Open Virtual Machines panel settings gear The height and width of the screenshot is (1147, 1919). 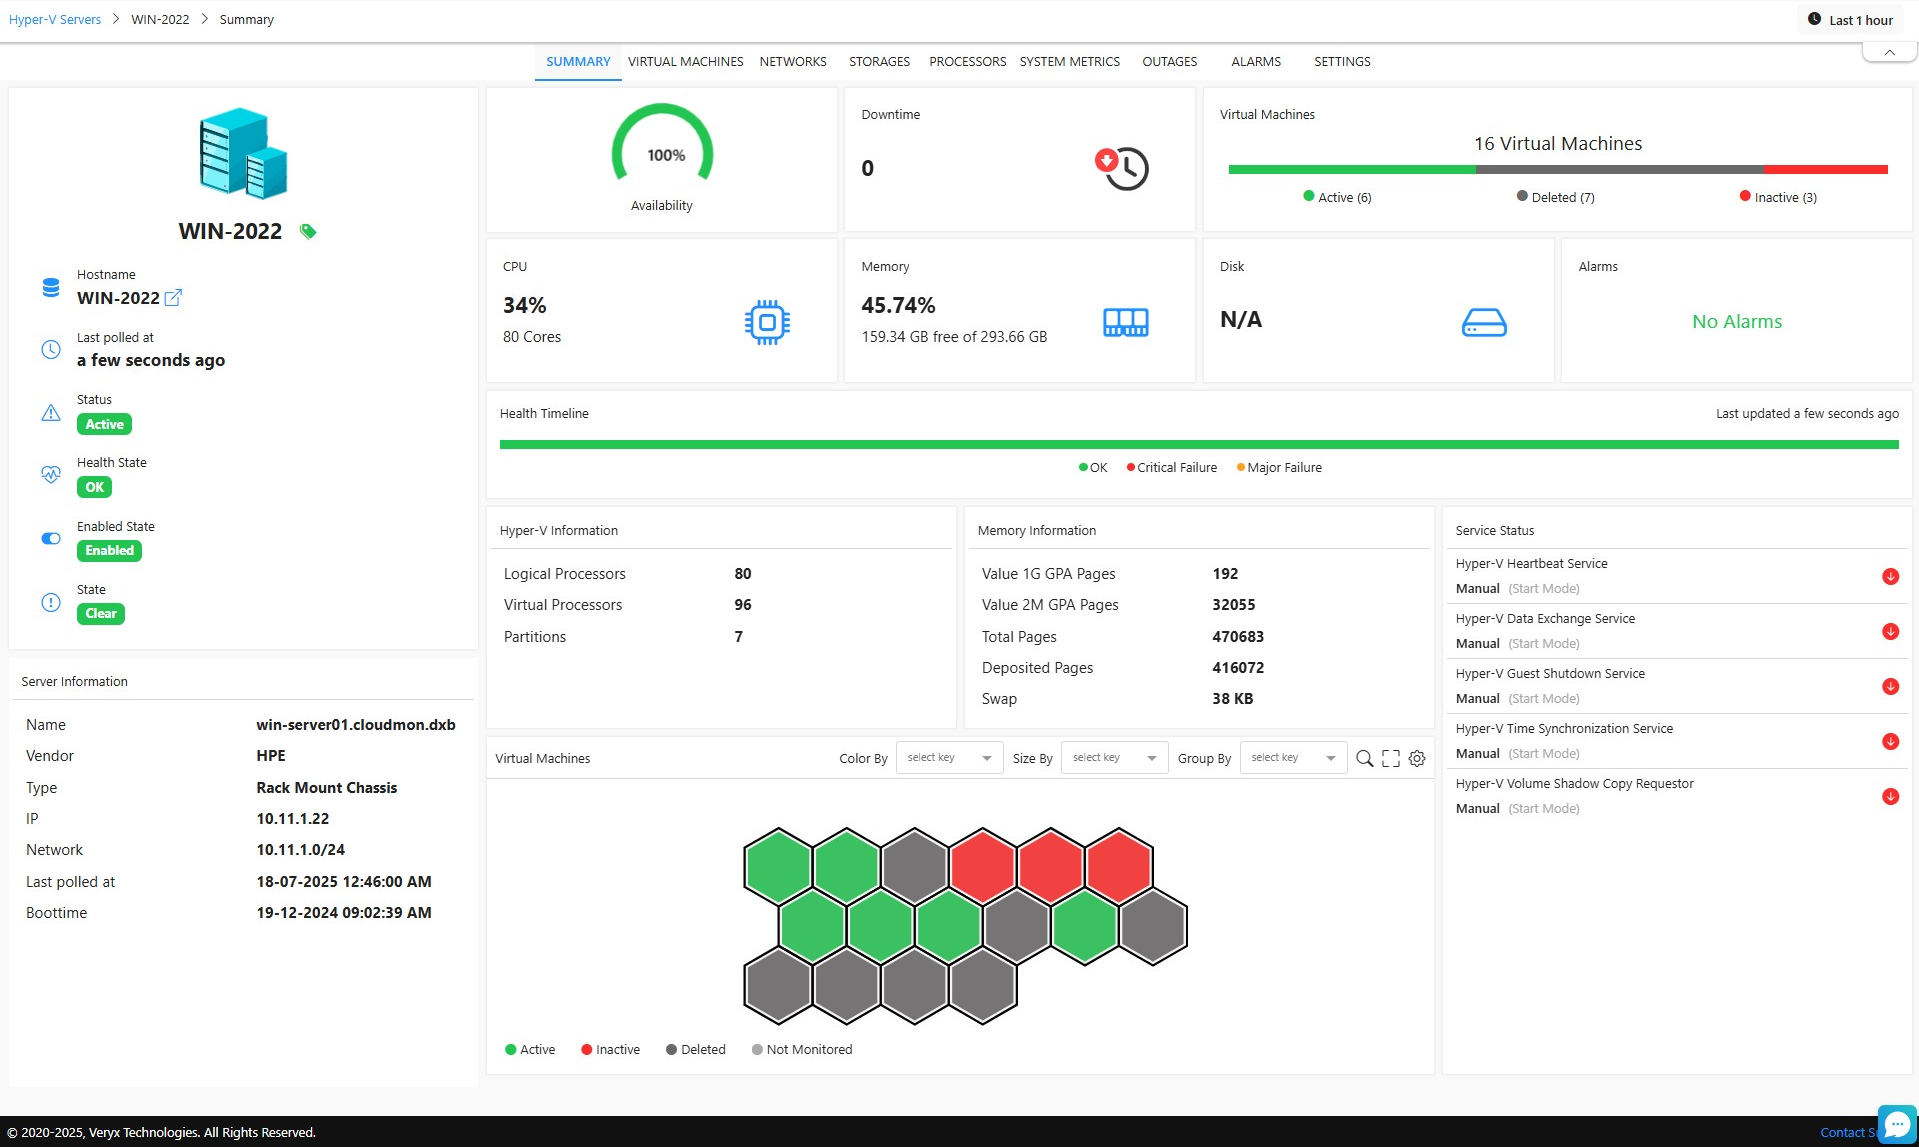click(x=1417, y=759)
